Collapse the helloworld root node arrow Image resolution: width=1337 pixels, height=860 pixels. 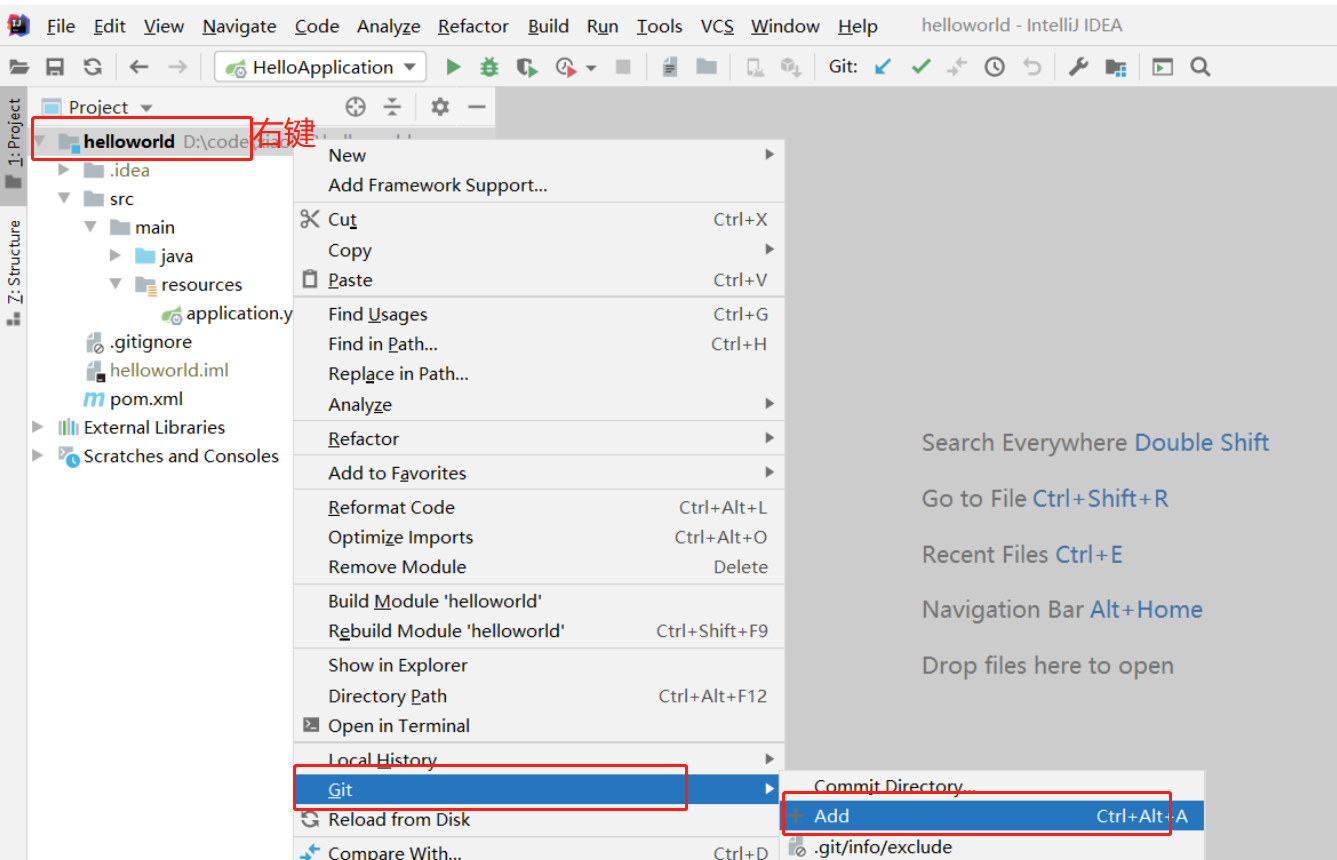click(x=40, y=141)
